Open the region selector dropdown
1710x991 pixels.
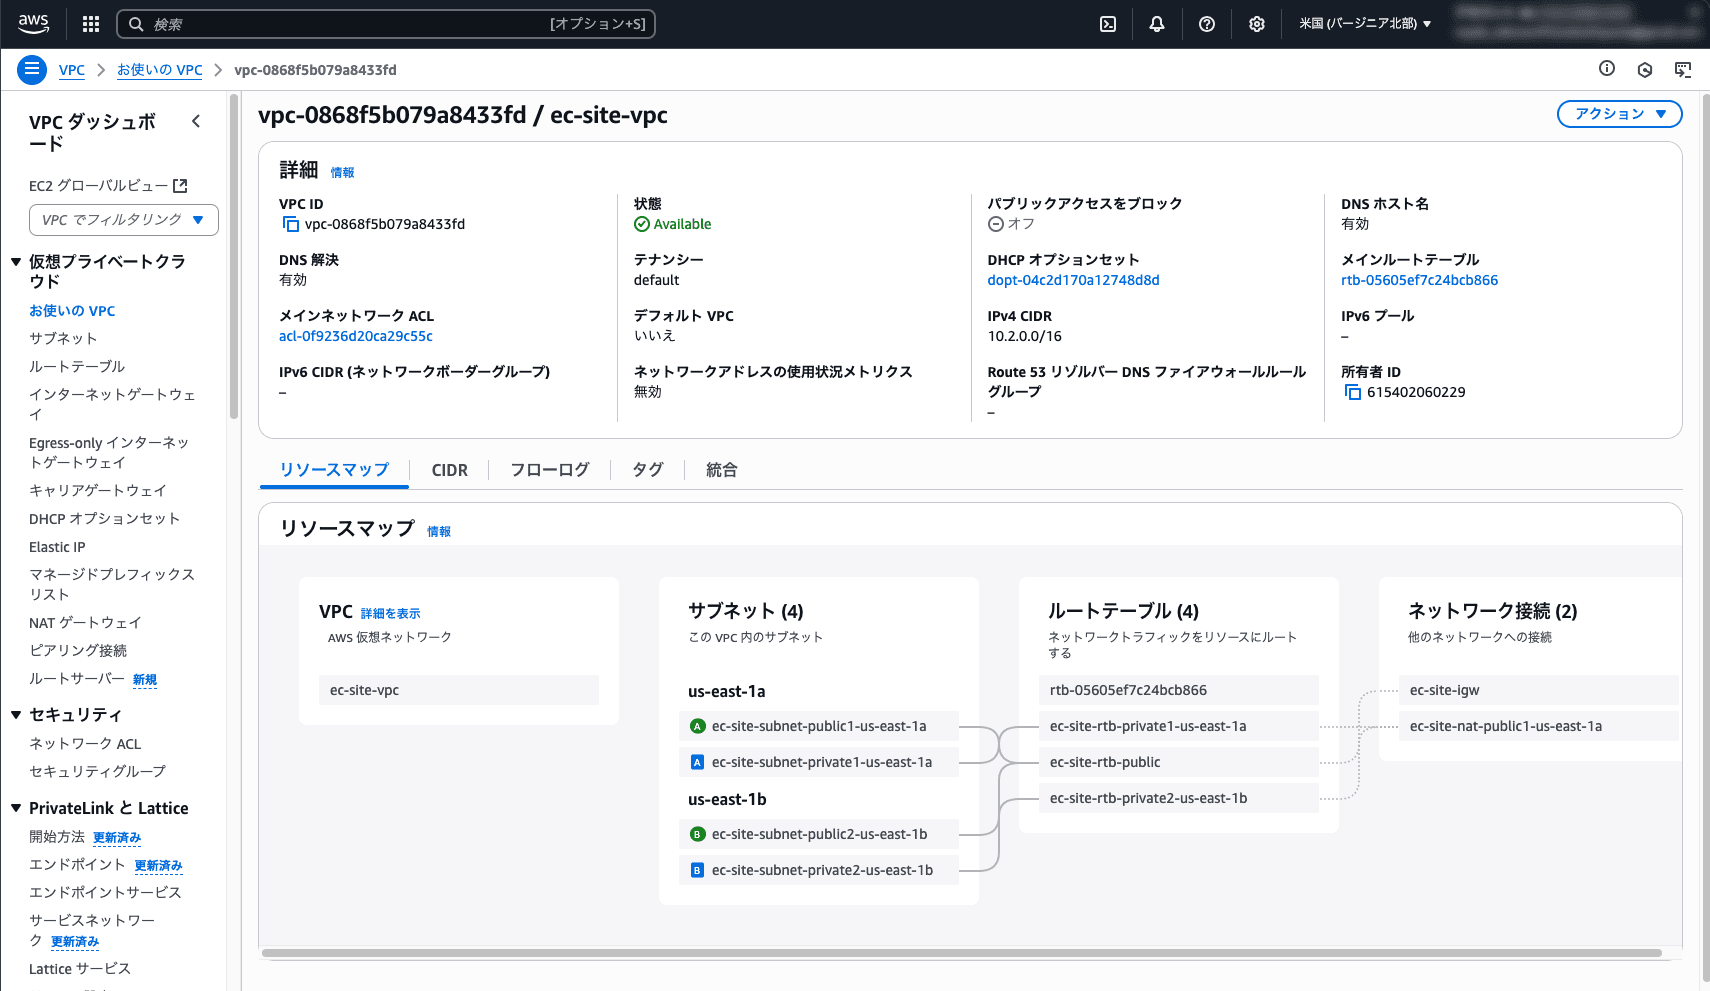point(1365,24)
